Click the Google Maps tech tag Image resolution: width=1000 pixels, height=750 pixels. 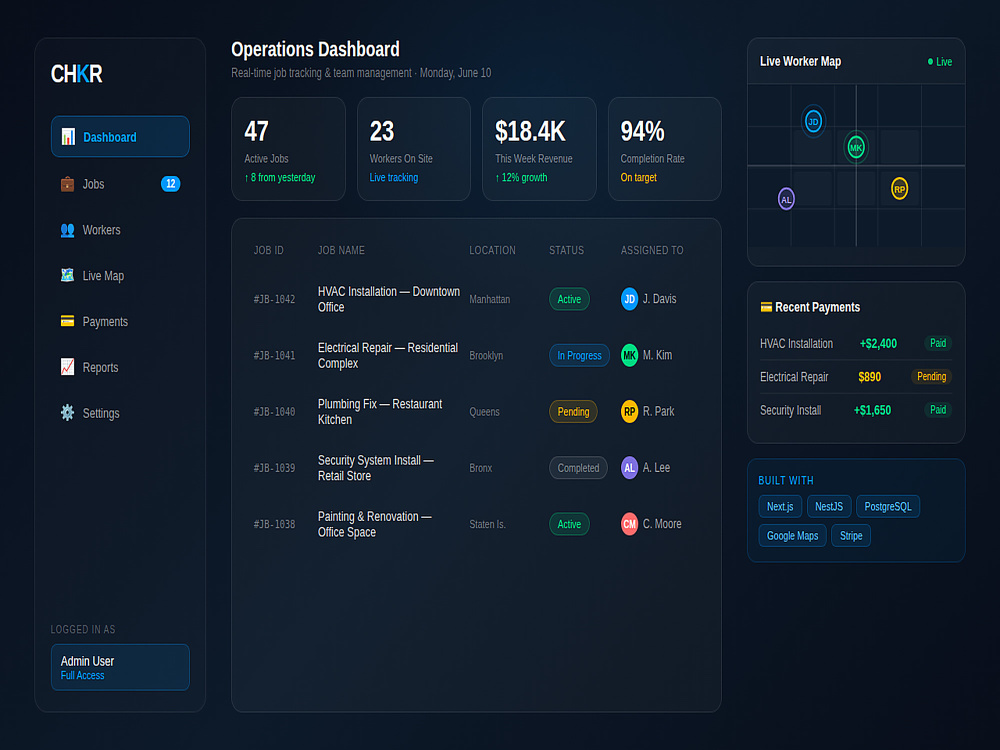(792, 536)
